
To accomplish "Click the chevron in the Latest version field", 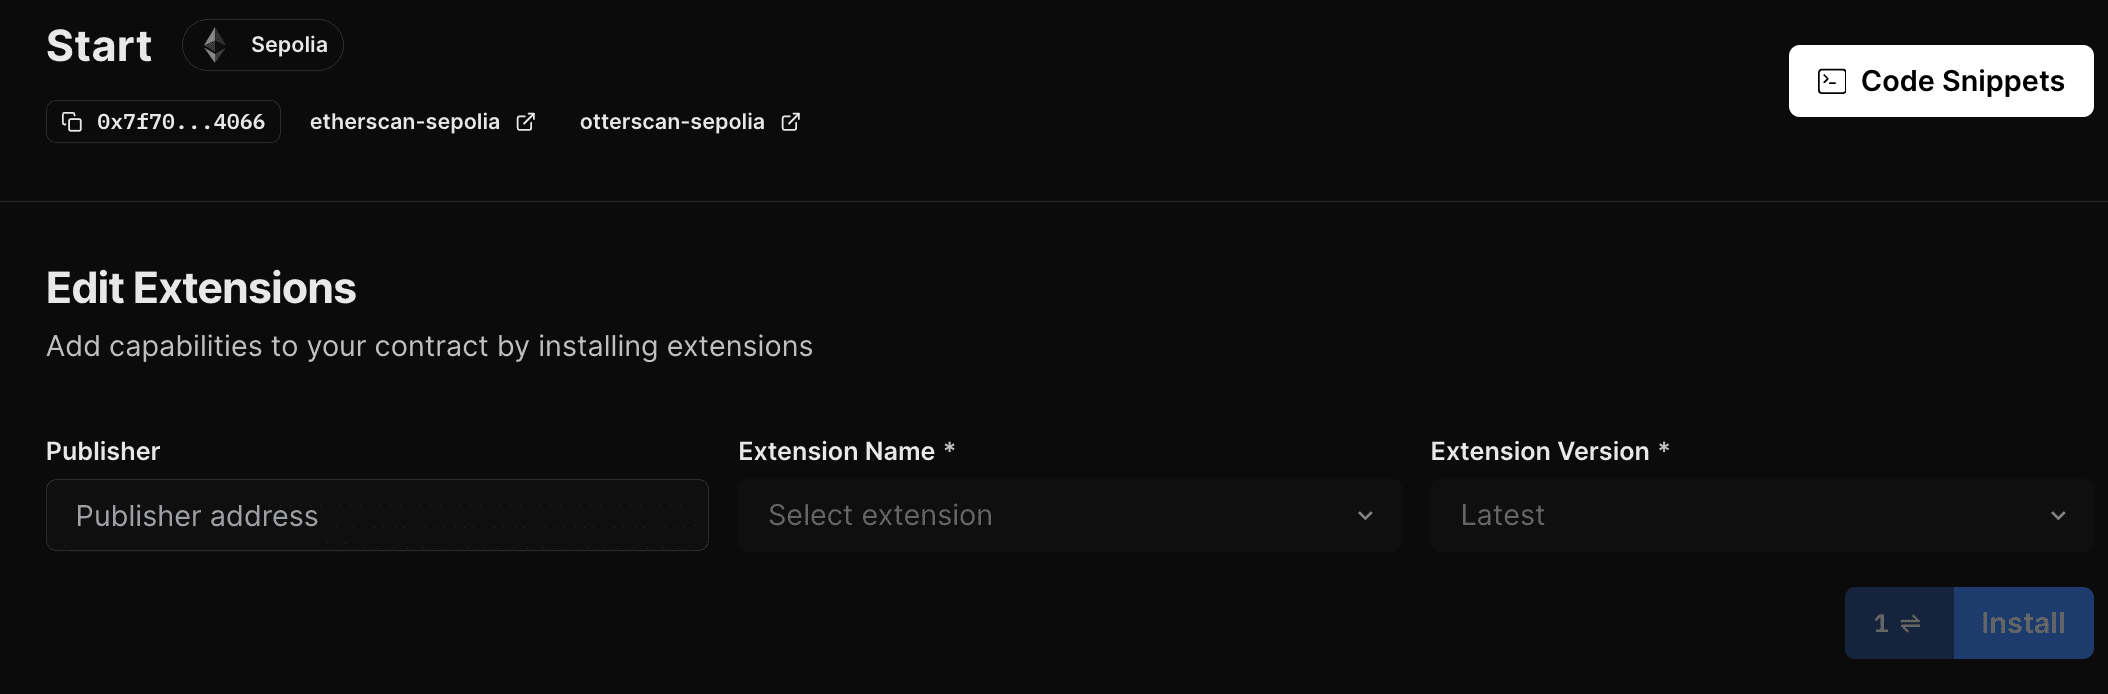I will point(2058,516).
